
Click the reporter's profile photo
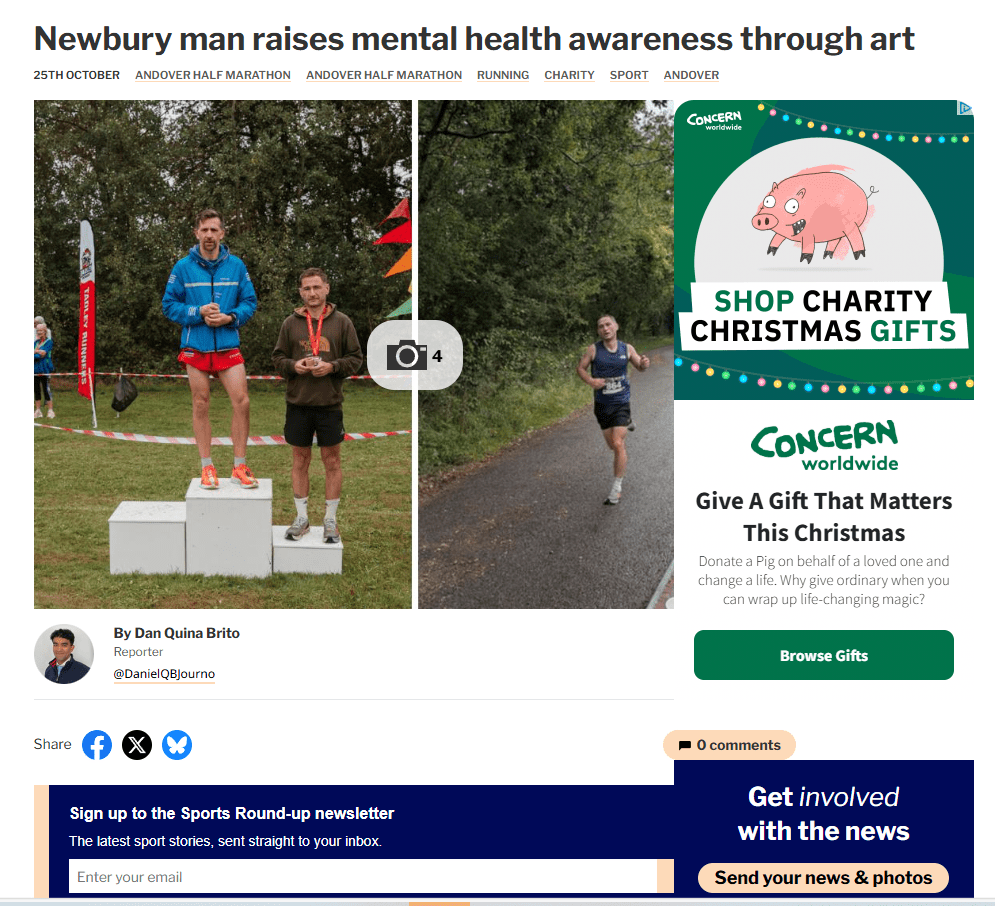point(63,653)
